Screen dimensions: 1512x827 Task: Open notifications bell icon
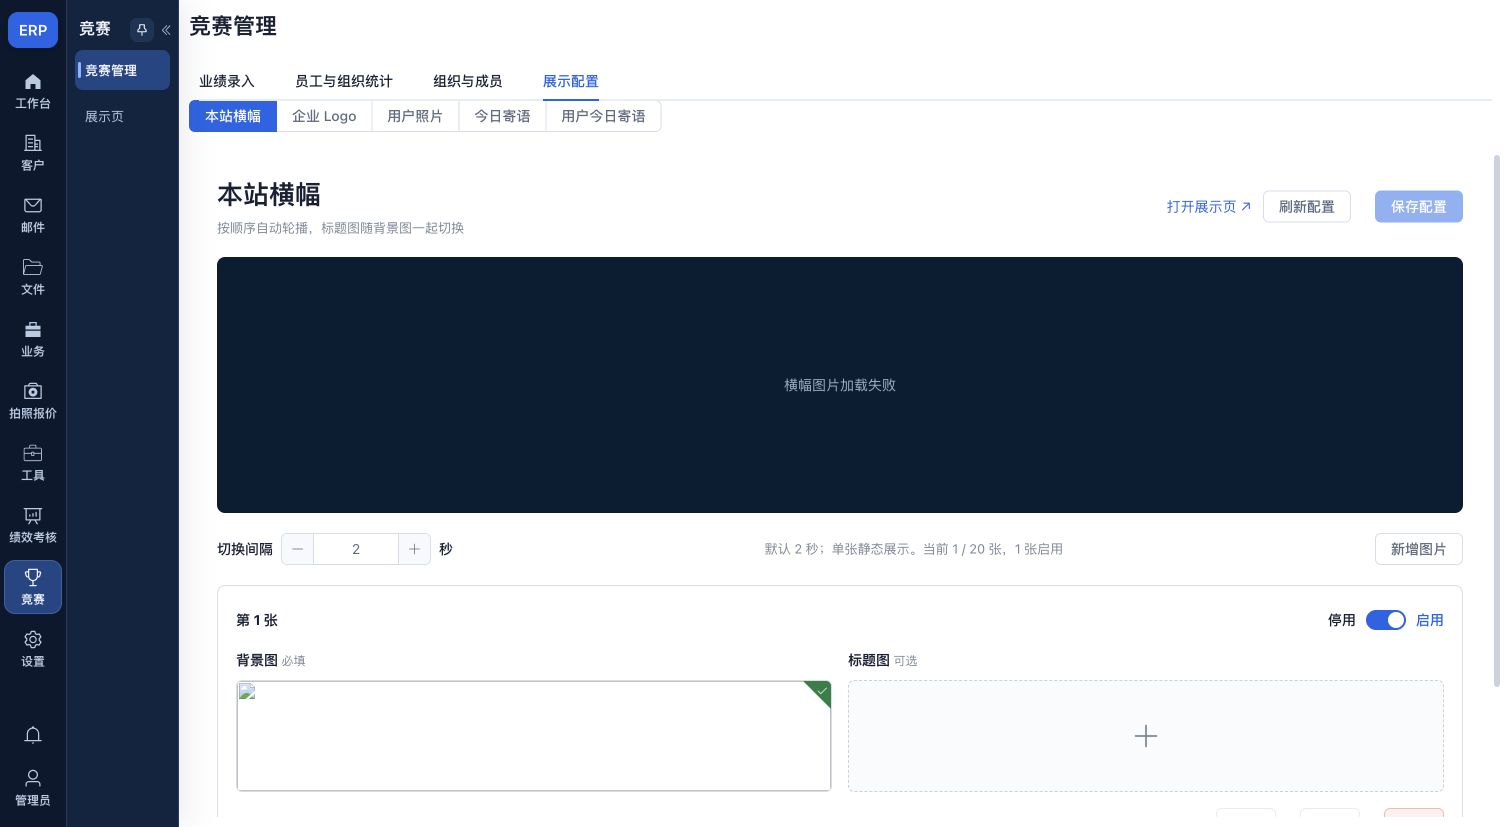33,736
